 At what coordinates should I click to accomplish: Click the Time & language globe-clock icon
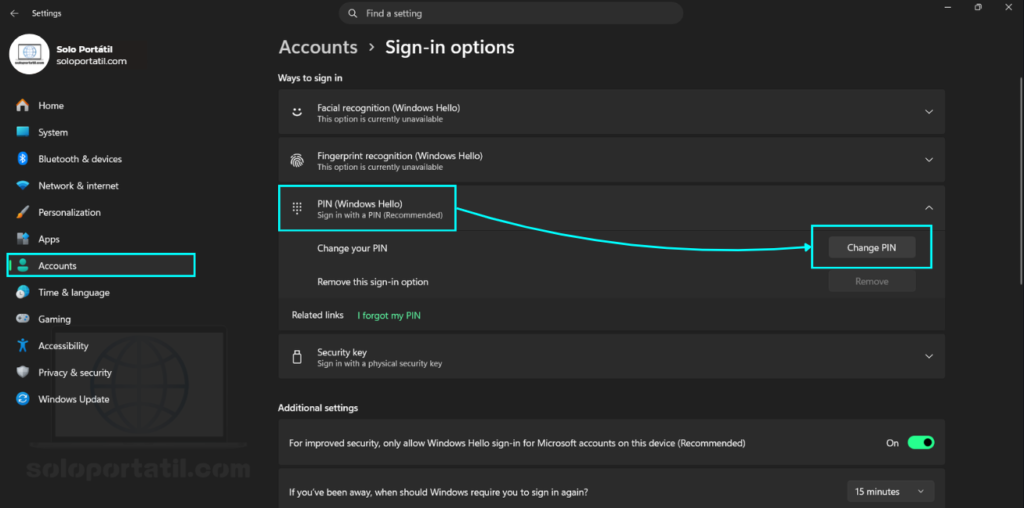(23, 293)
